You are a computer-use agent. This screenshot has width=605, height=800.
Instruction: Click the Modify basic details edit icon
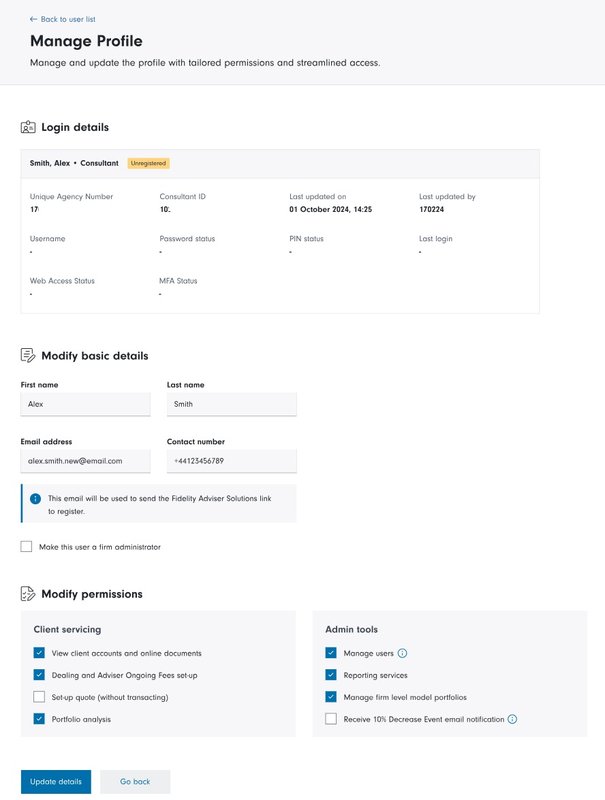(x=28, y=356)
